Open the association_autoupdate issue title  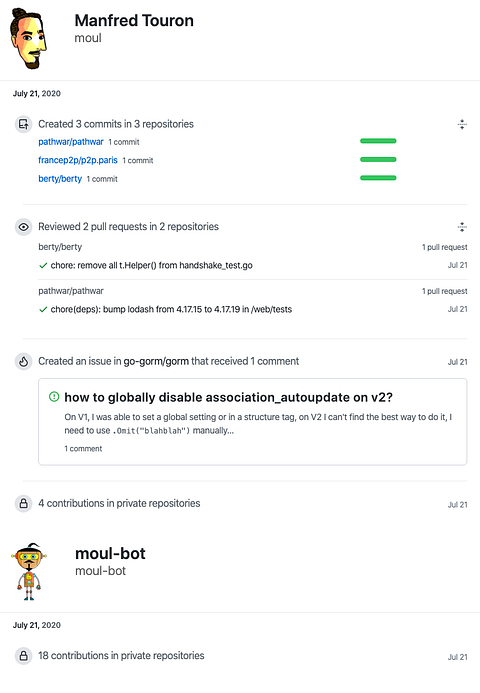pyautogui.click(x=229, y=397)
